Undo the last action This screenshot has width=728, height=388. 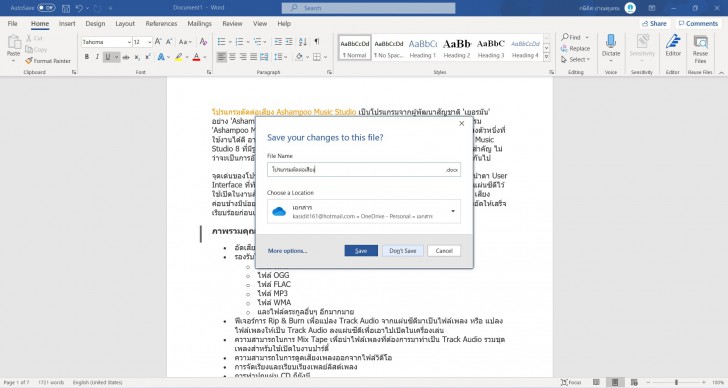click(79, 8)
